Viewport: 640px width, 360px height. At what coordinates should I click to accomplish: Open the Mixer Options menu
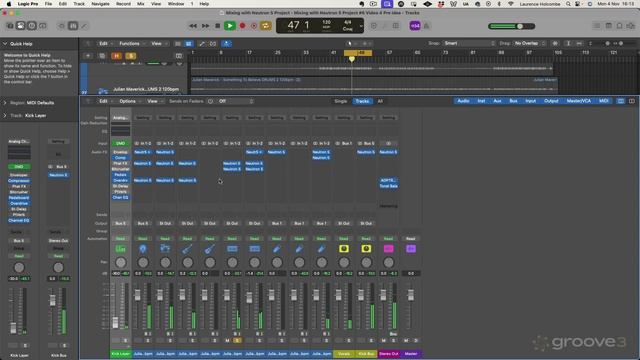pos(129,101)
